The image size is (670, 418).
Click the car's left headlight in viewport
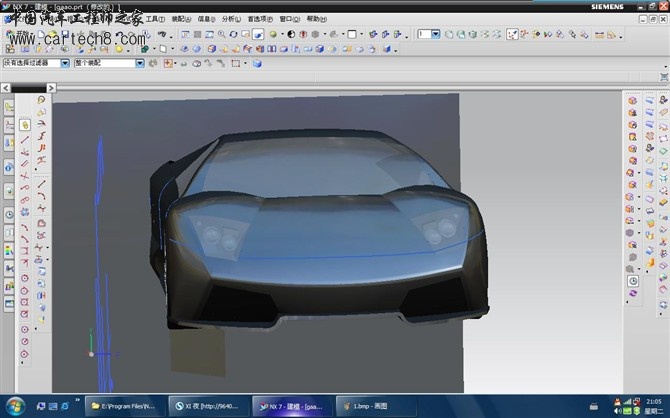[219, 238]
